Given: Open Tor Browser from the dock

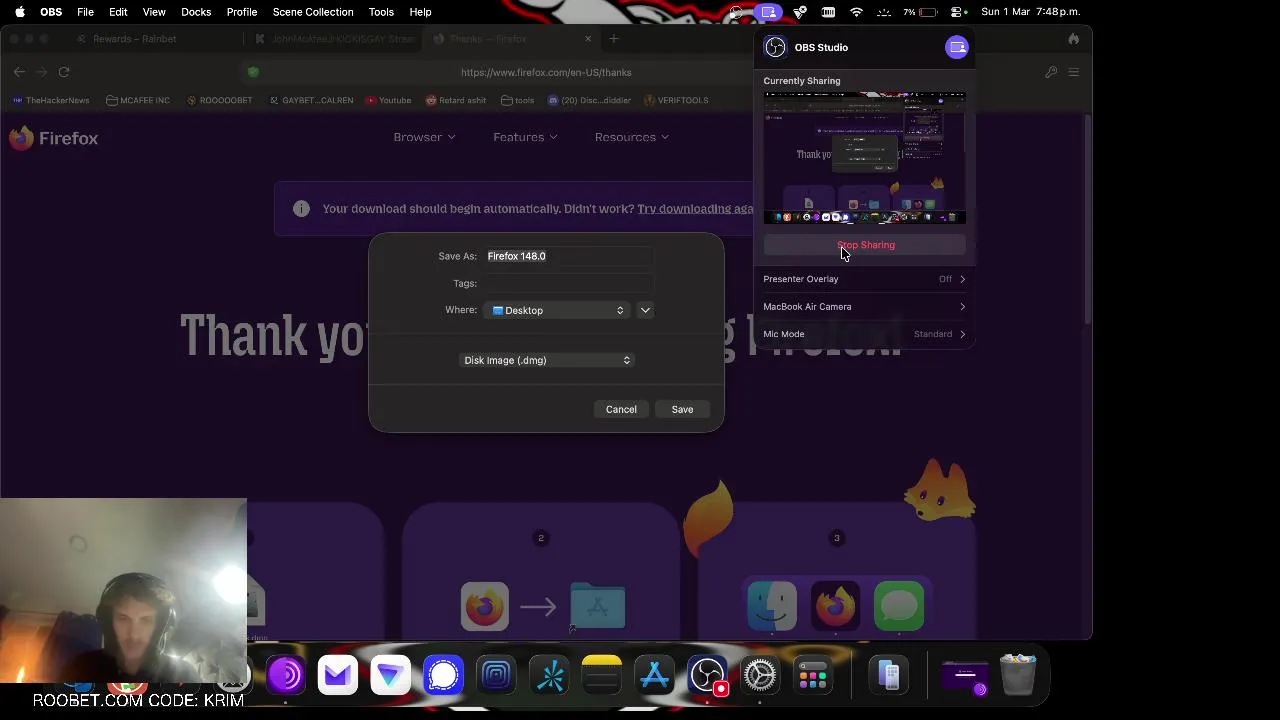Looking at the screenshot, I should click(x=286, y=676).
